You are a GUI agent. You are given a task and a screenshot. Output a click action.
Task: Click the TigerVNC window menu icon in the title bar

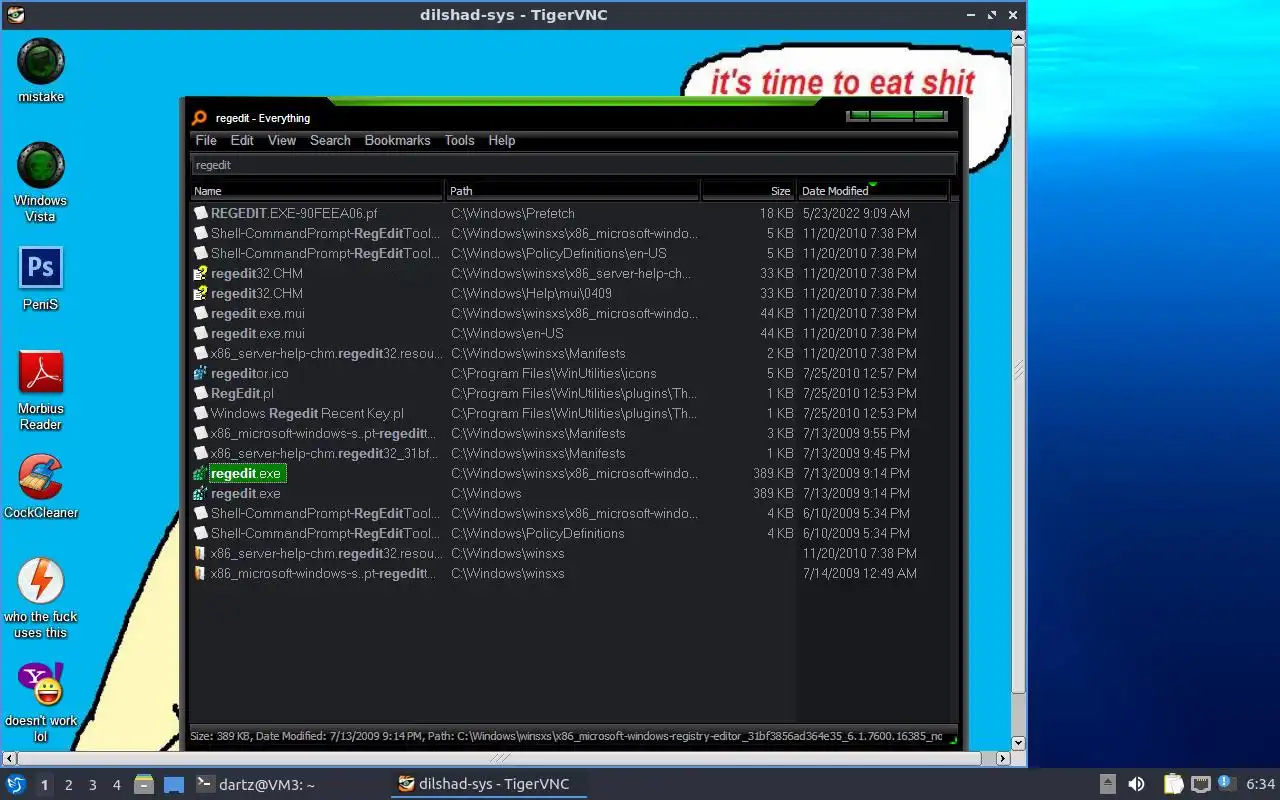point(15,15)
